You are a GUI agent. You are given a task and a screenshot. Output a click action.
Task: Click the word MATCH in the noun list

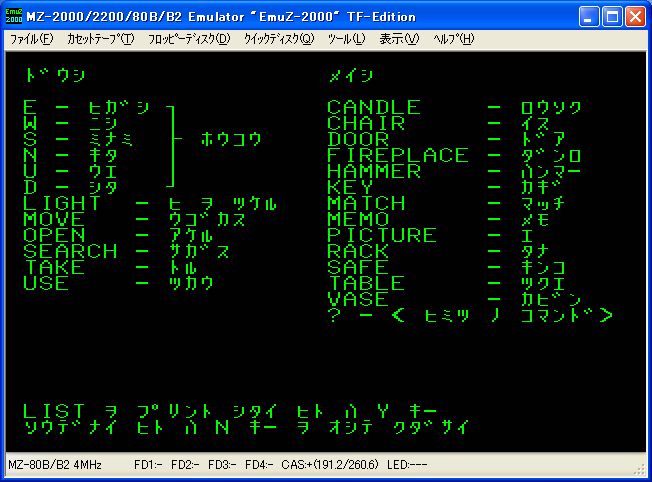366,203
